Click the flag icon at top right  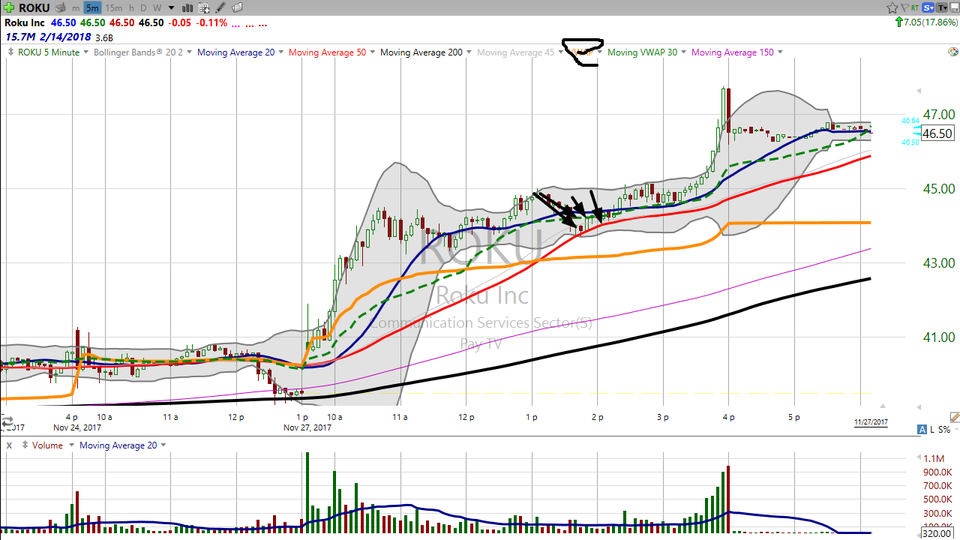(x=904, y=7)
